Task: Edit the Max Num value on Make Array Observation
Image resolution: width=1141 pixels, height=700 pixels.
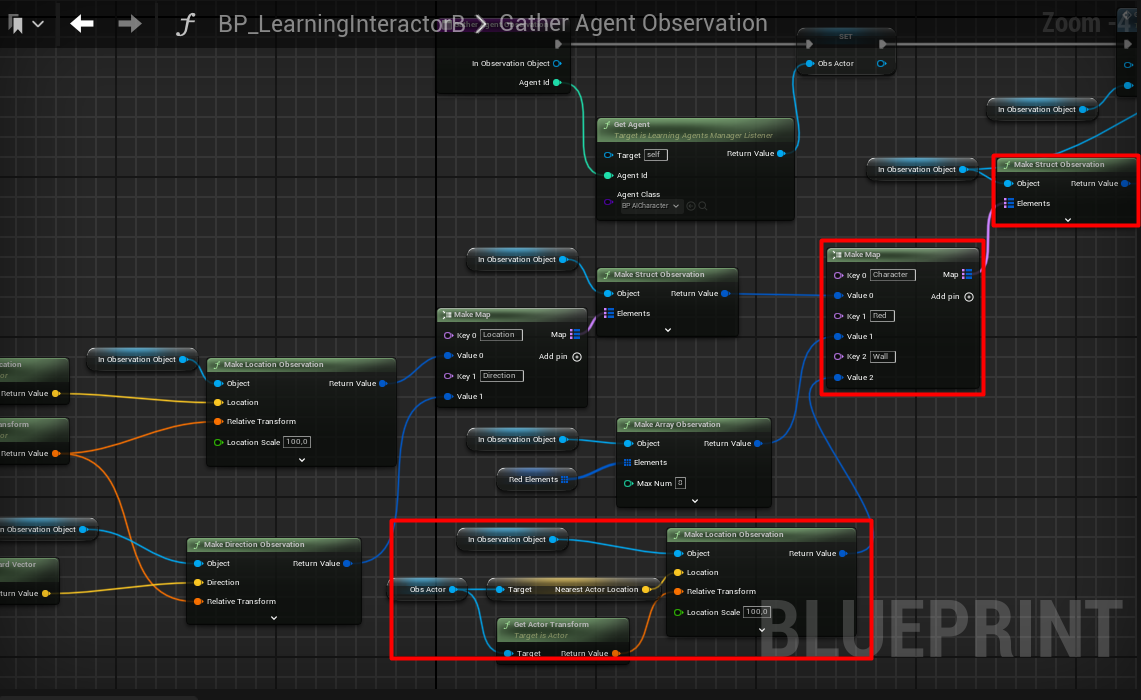Action: point(680,483)
